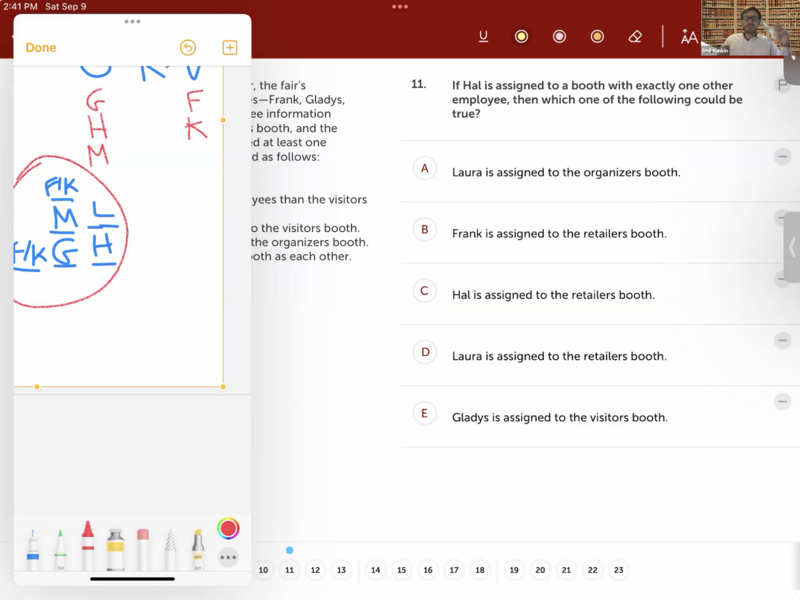The width and height of the screenshot is (800, 600).
Task: Select the green-tipped marker tool
Action: point(60,550)
